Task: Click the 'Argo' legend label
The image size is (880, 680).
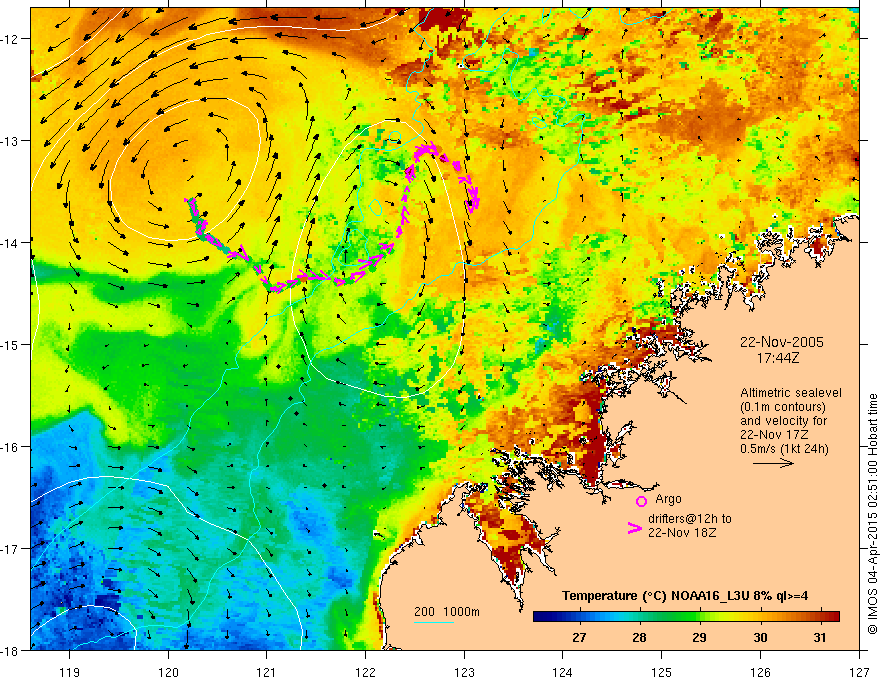Action: point(668,499)
